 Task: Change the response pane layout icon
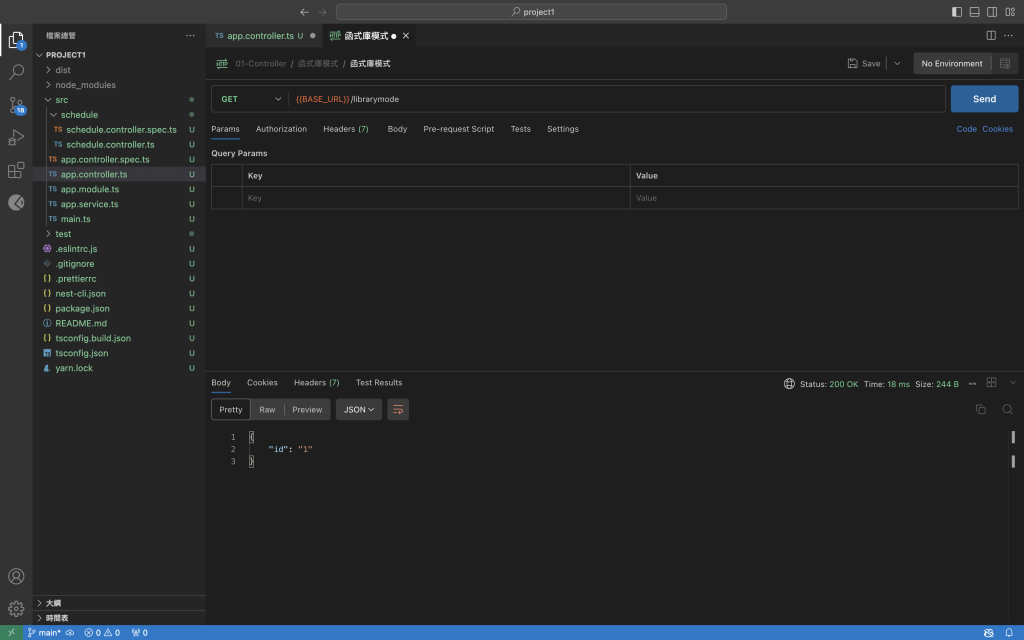[x=991, y=383]
